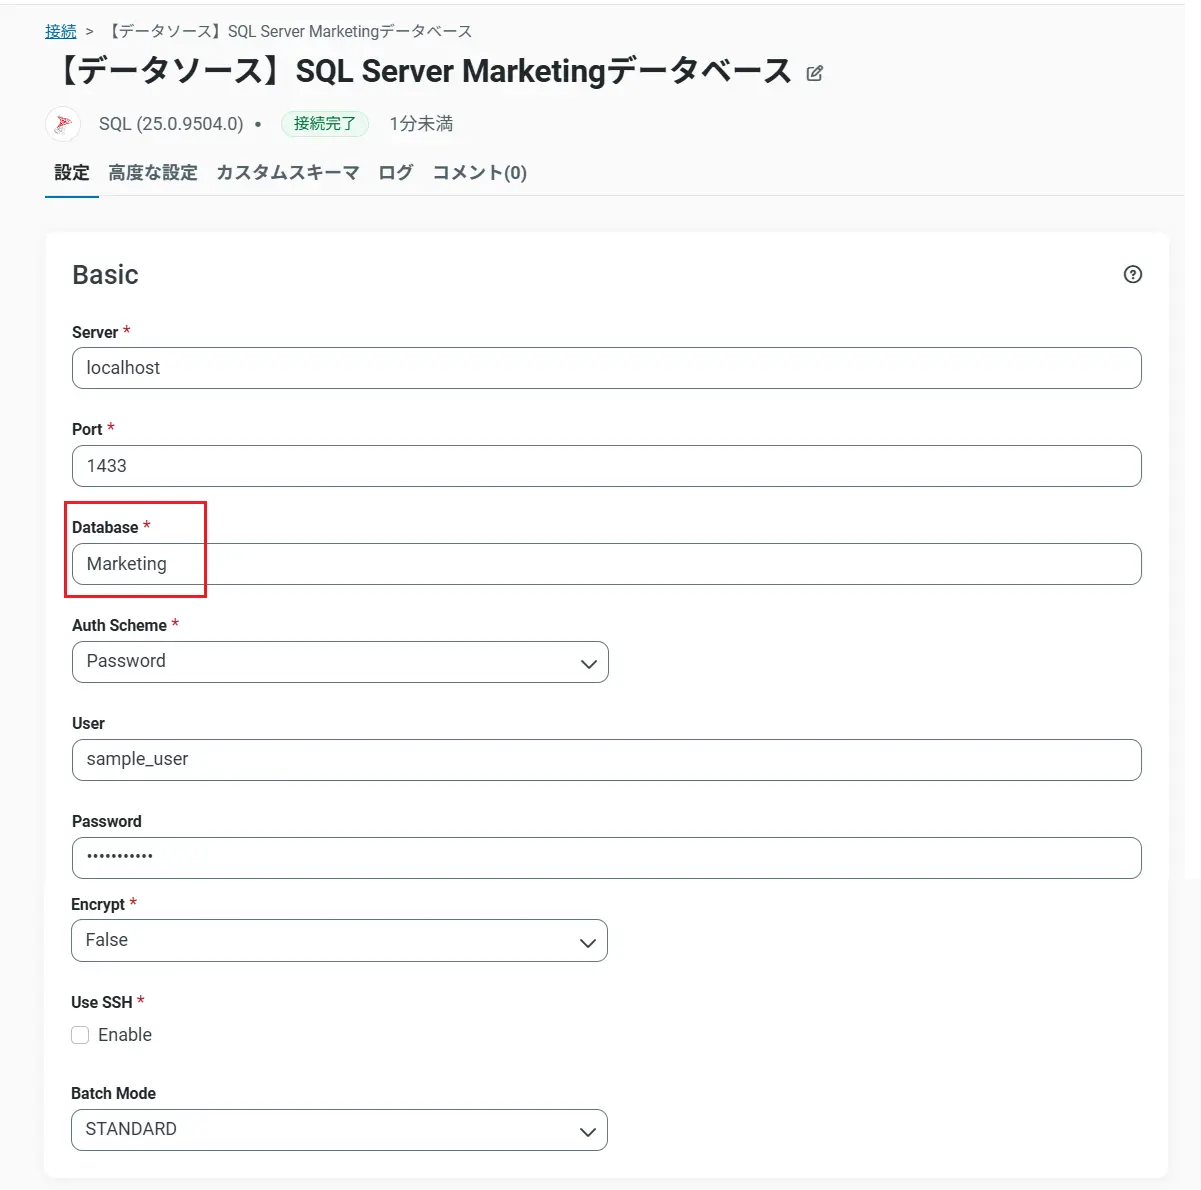
Task: Click the 接続完了 status badge
Action: pos(325,124)
